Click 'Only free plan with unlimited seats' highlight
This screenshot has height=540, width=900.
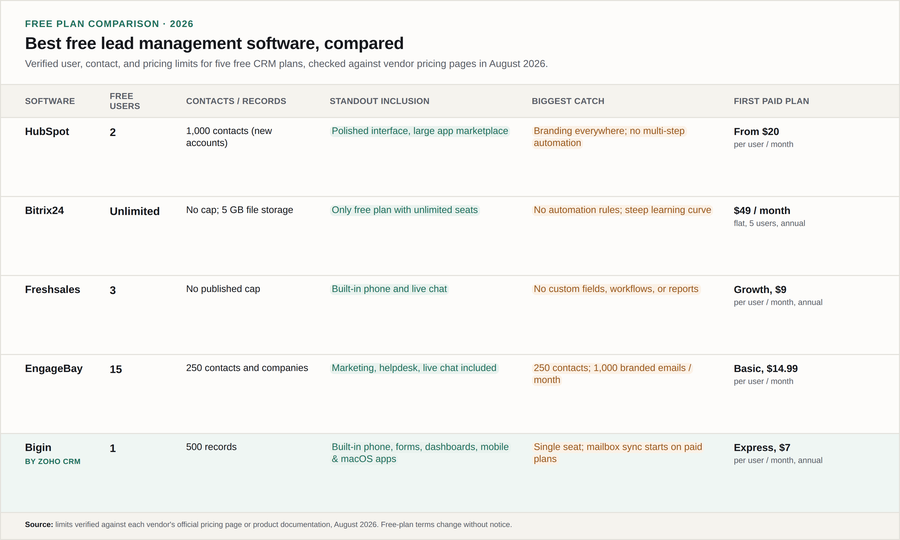tap(405, 210)
